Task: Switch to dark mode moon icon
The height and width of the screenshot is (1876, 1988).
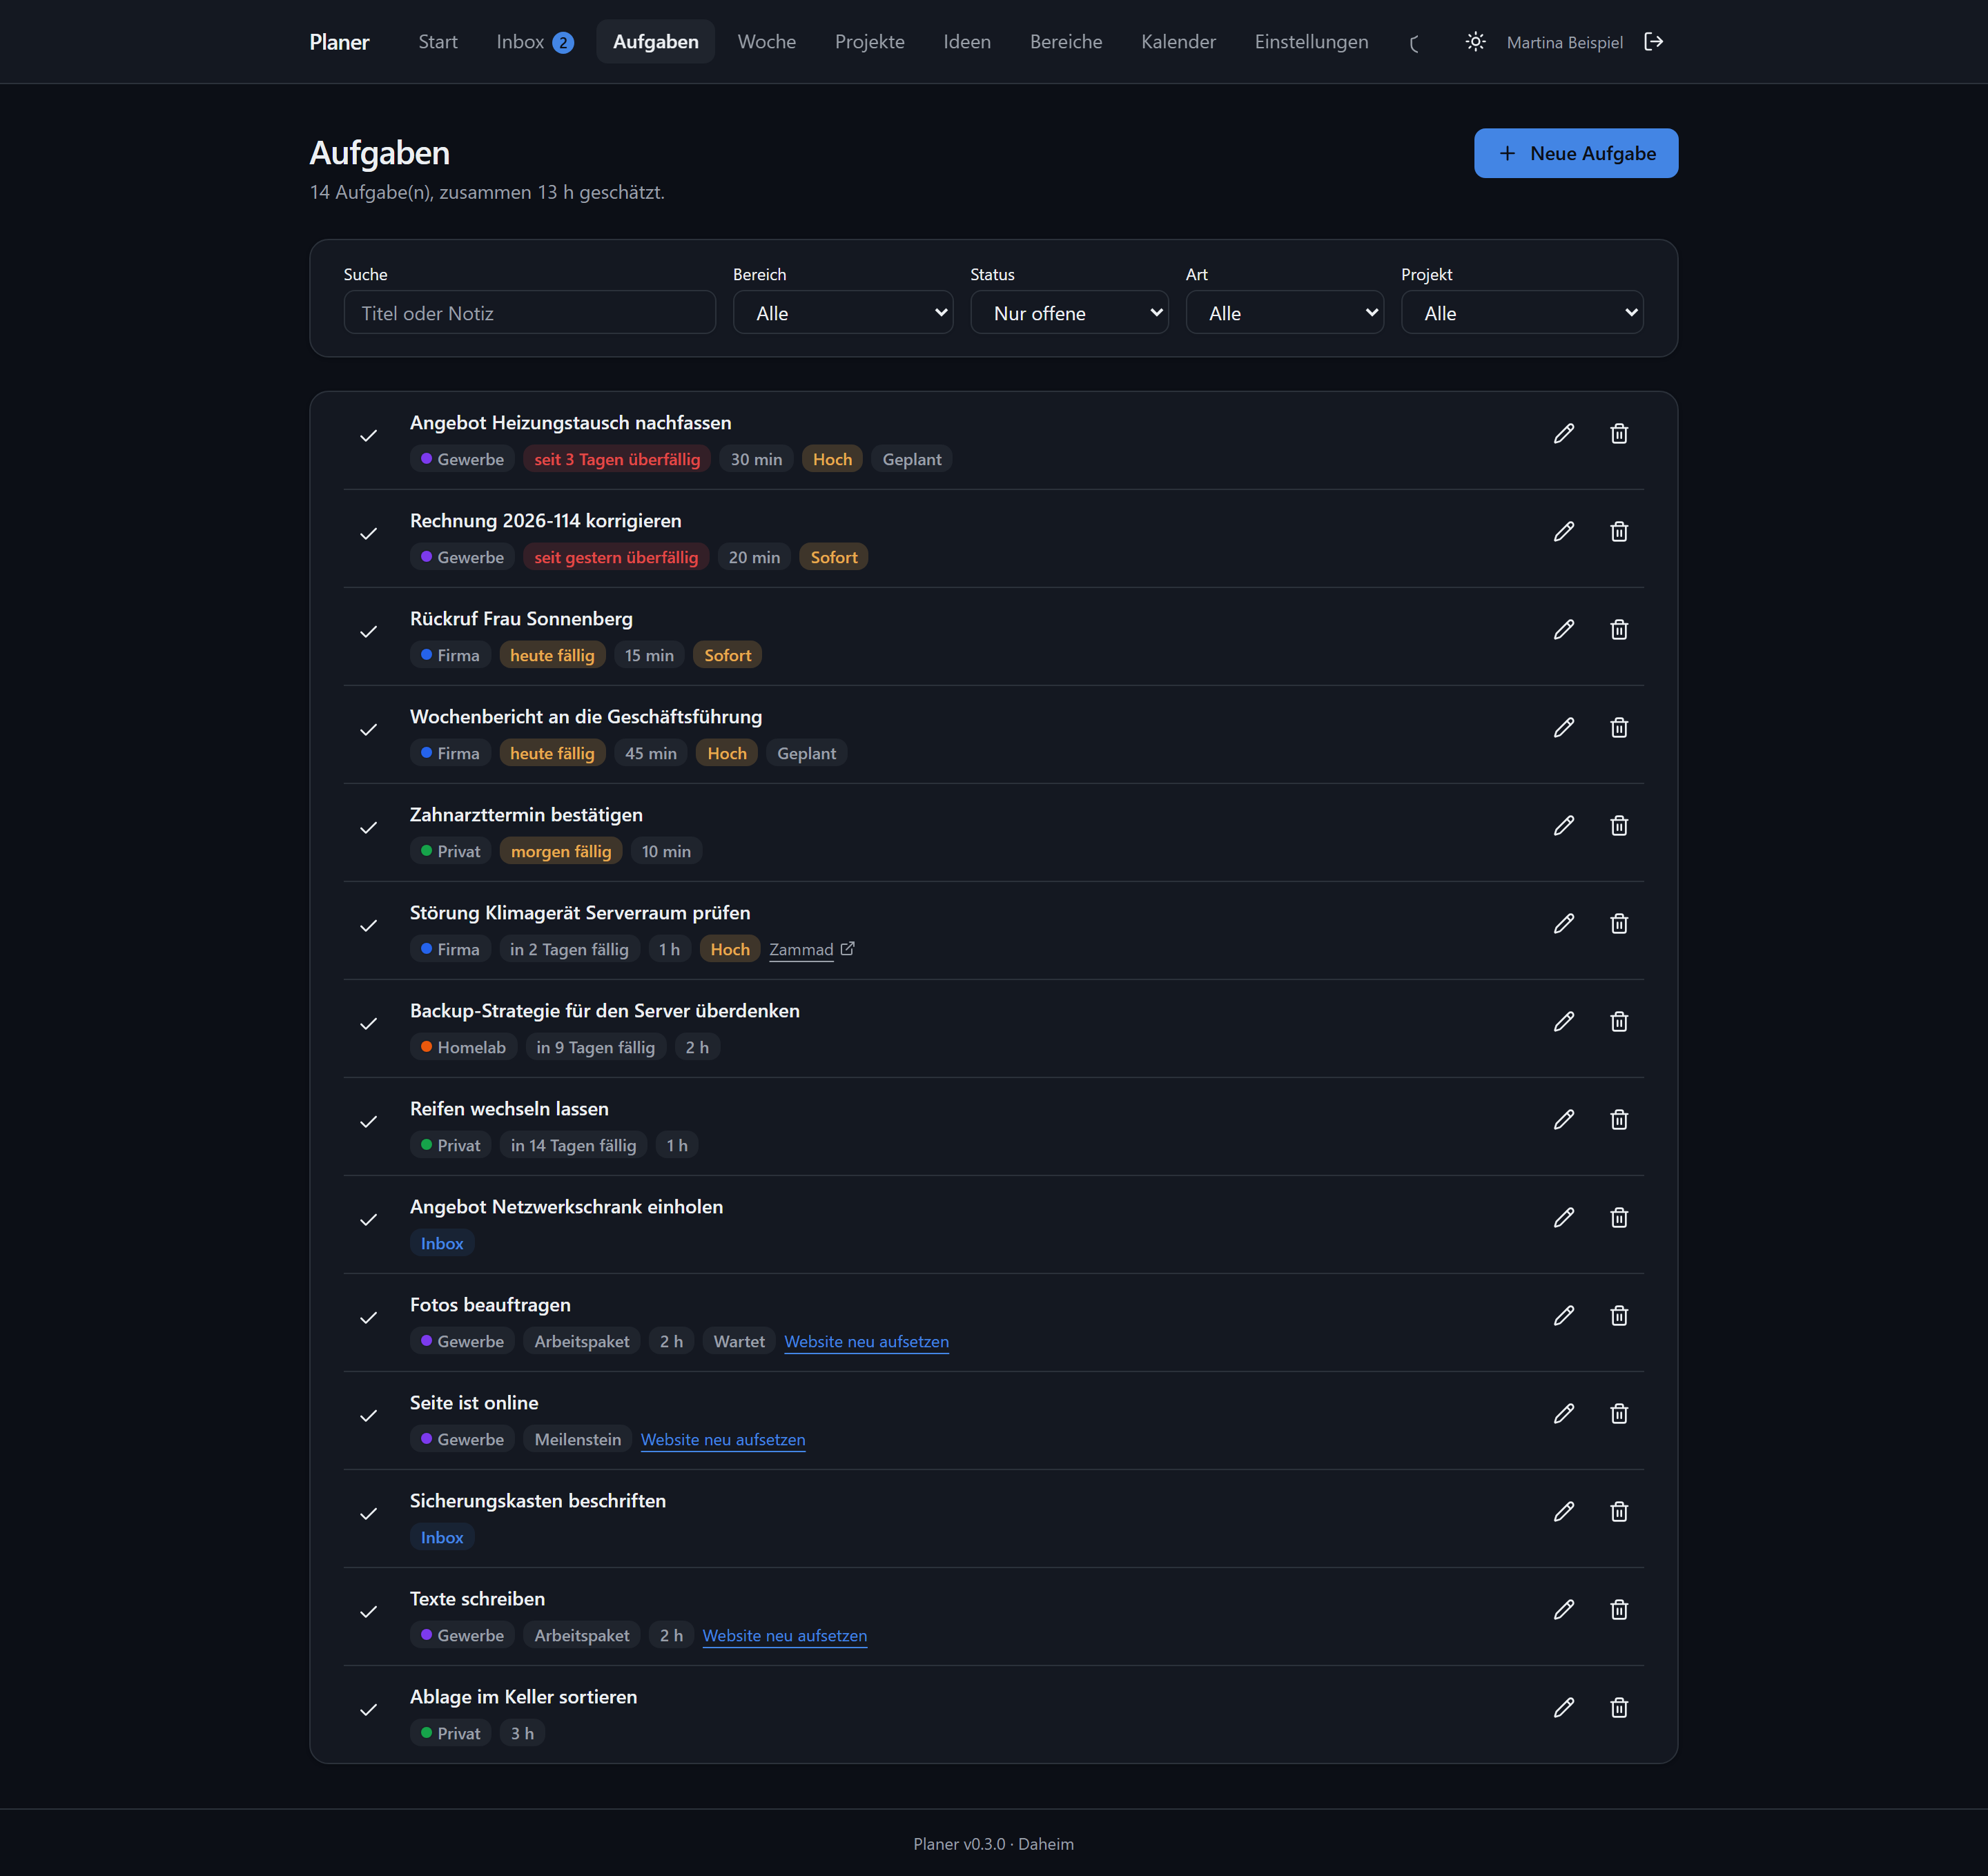Action: pyautogui.click(x=1415, y=42)
